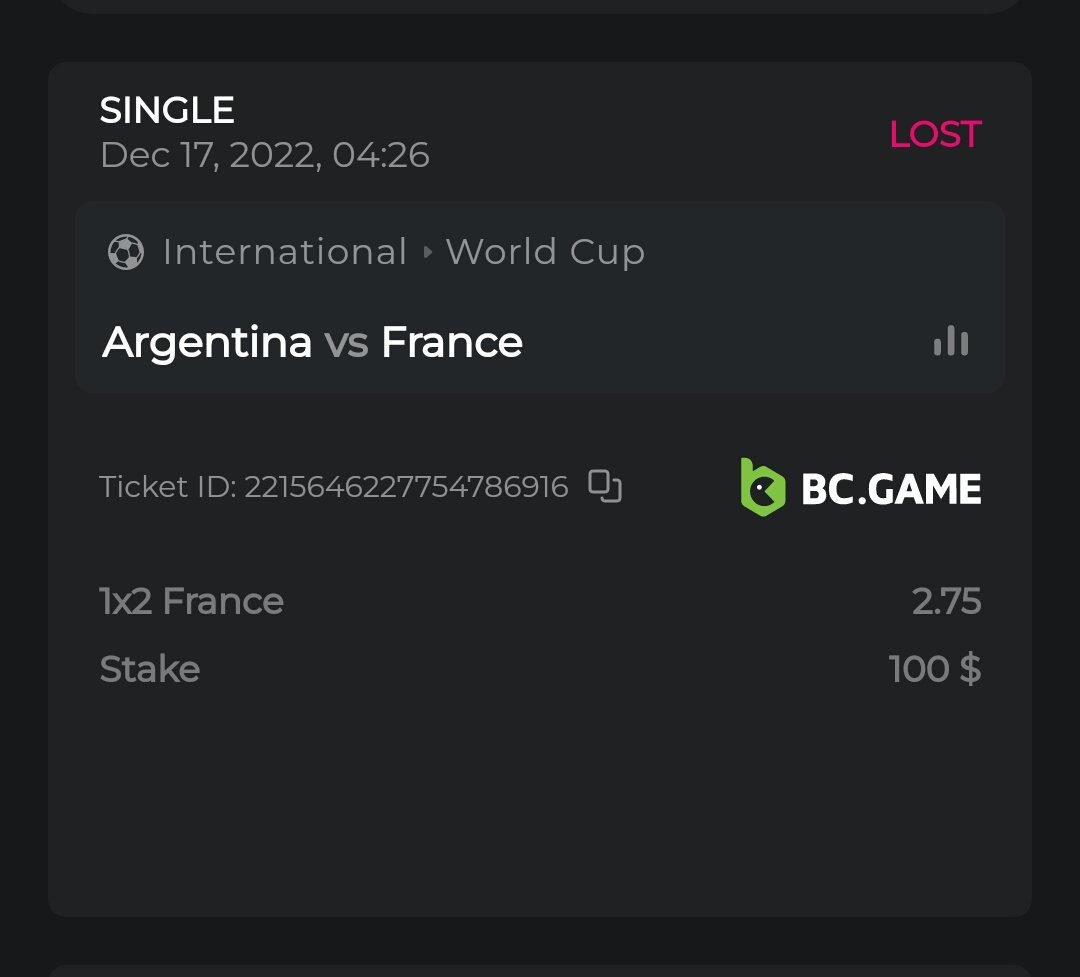Image resolution: width=1080 pixels, height=977 pixels.
Task: Click the breadcrumb arrow before World Cup
Action: [x=428, y=252]
